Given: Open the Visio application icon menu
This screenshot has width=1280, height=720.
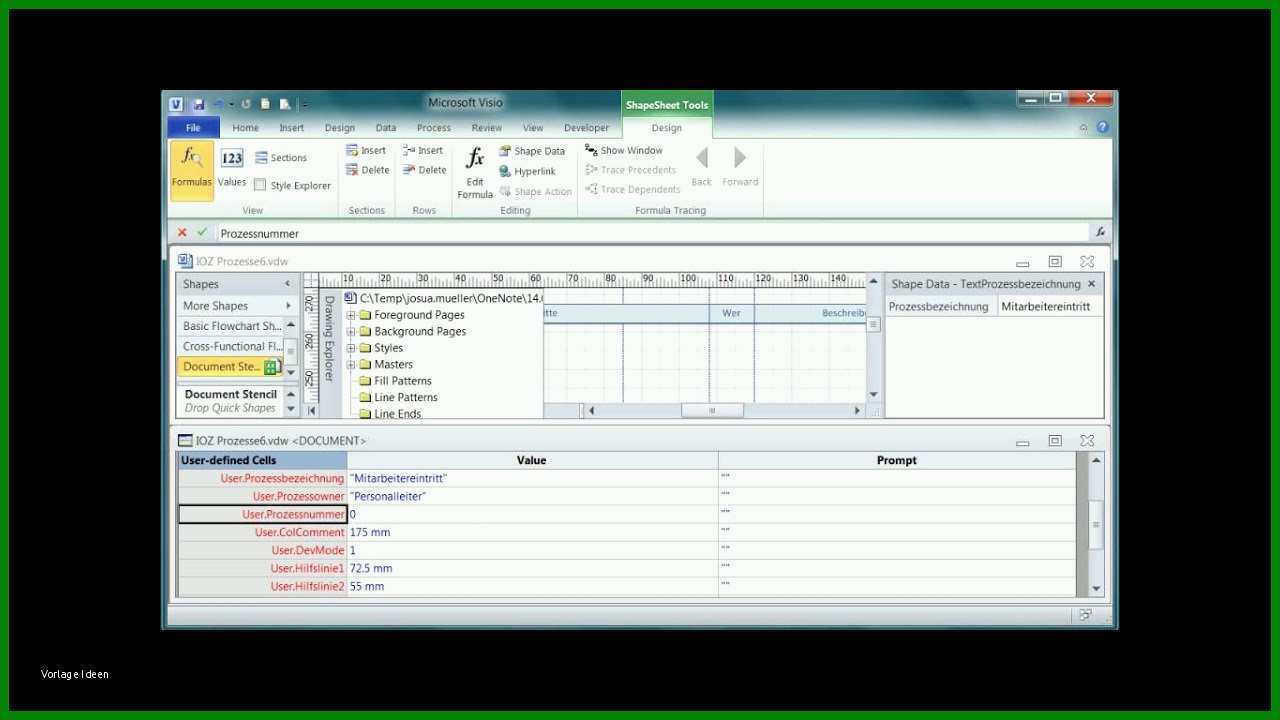Looking at the screenshot, I should 176,104.
